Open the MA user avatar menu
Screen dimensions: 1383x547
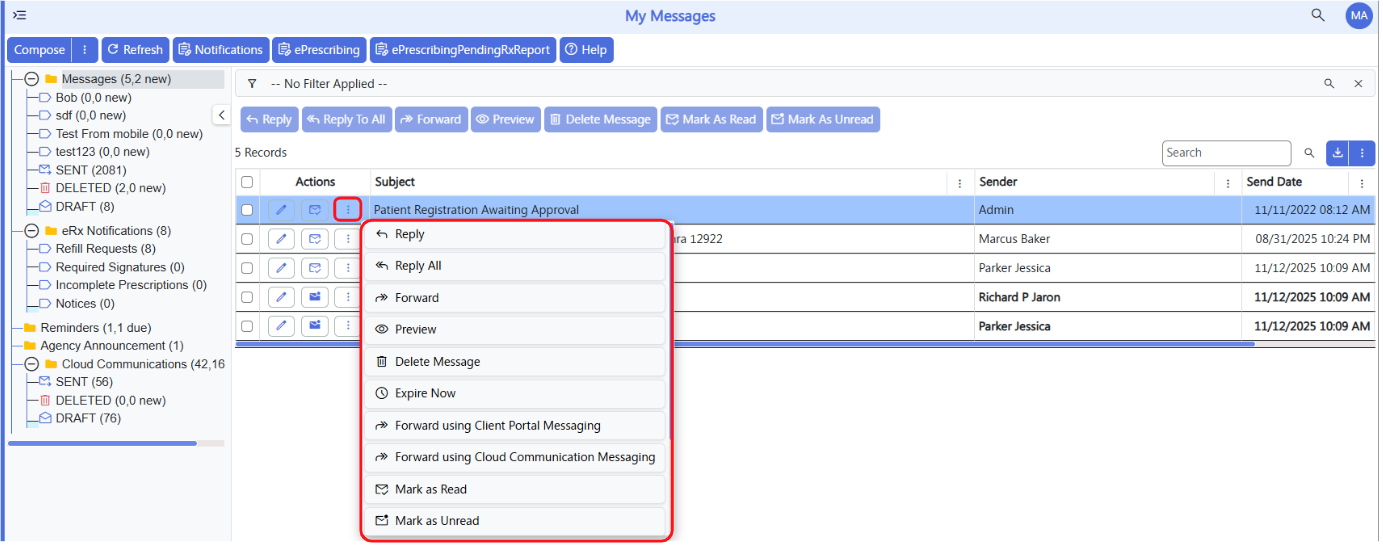click(1358, 15)
